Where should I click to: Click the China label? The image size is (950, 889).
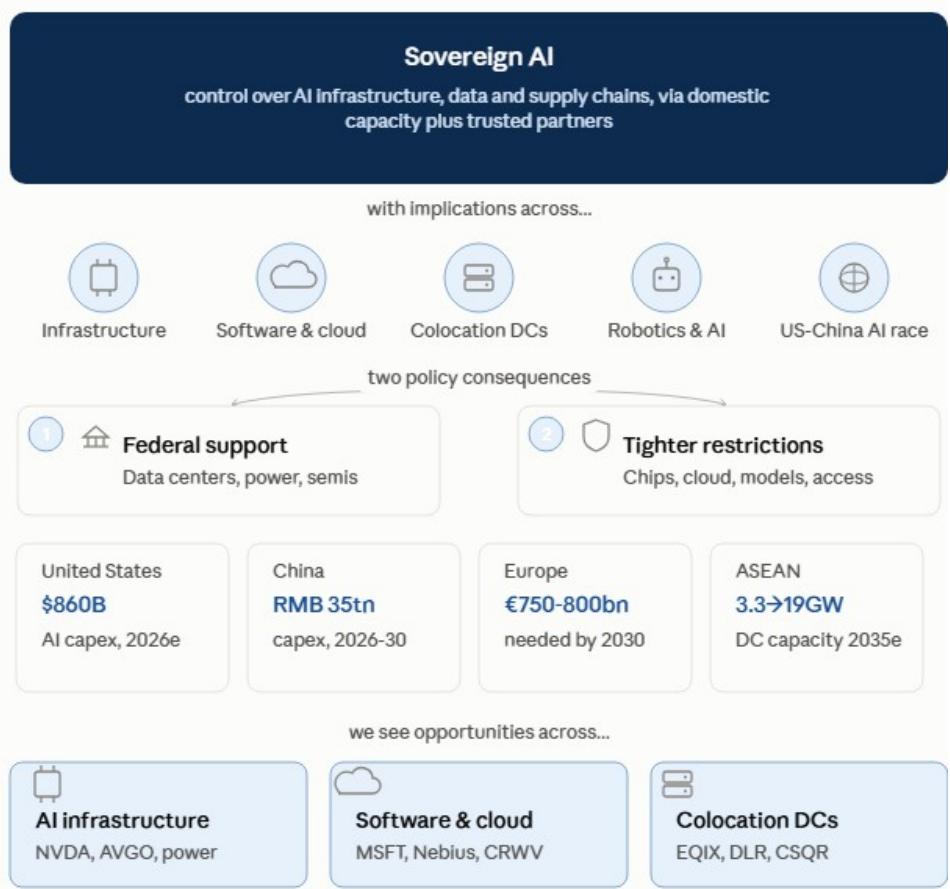pyautogui.click(x=298, y=571)
